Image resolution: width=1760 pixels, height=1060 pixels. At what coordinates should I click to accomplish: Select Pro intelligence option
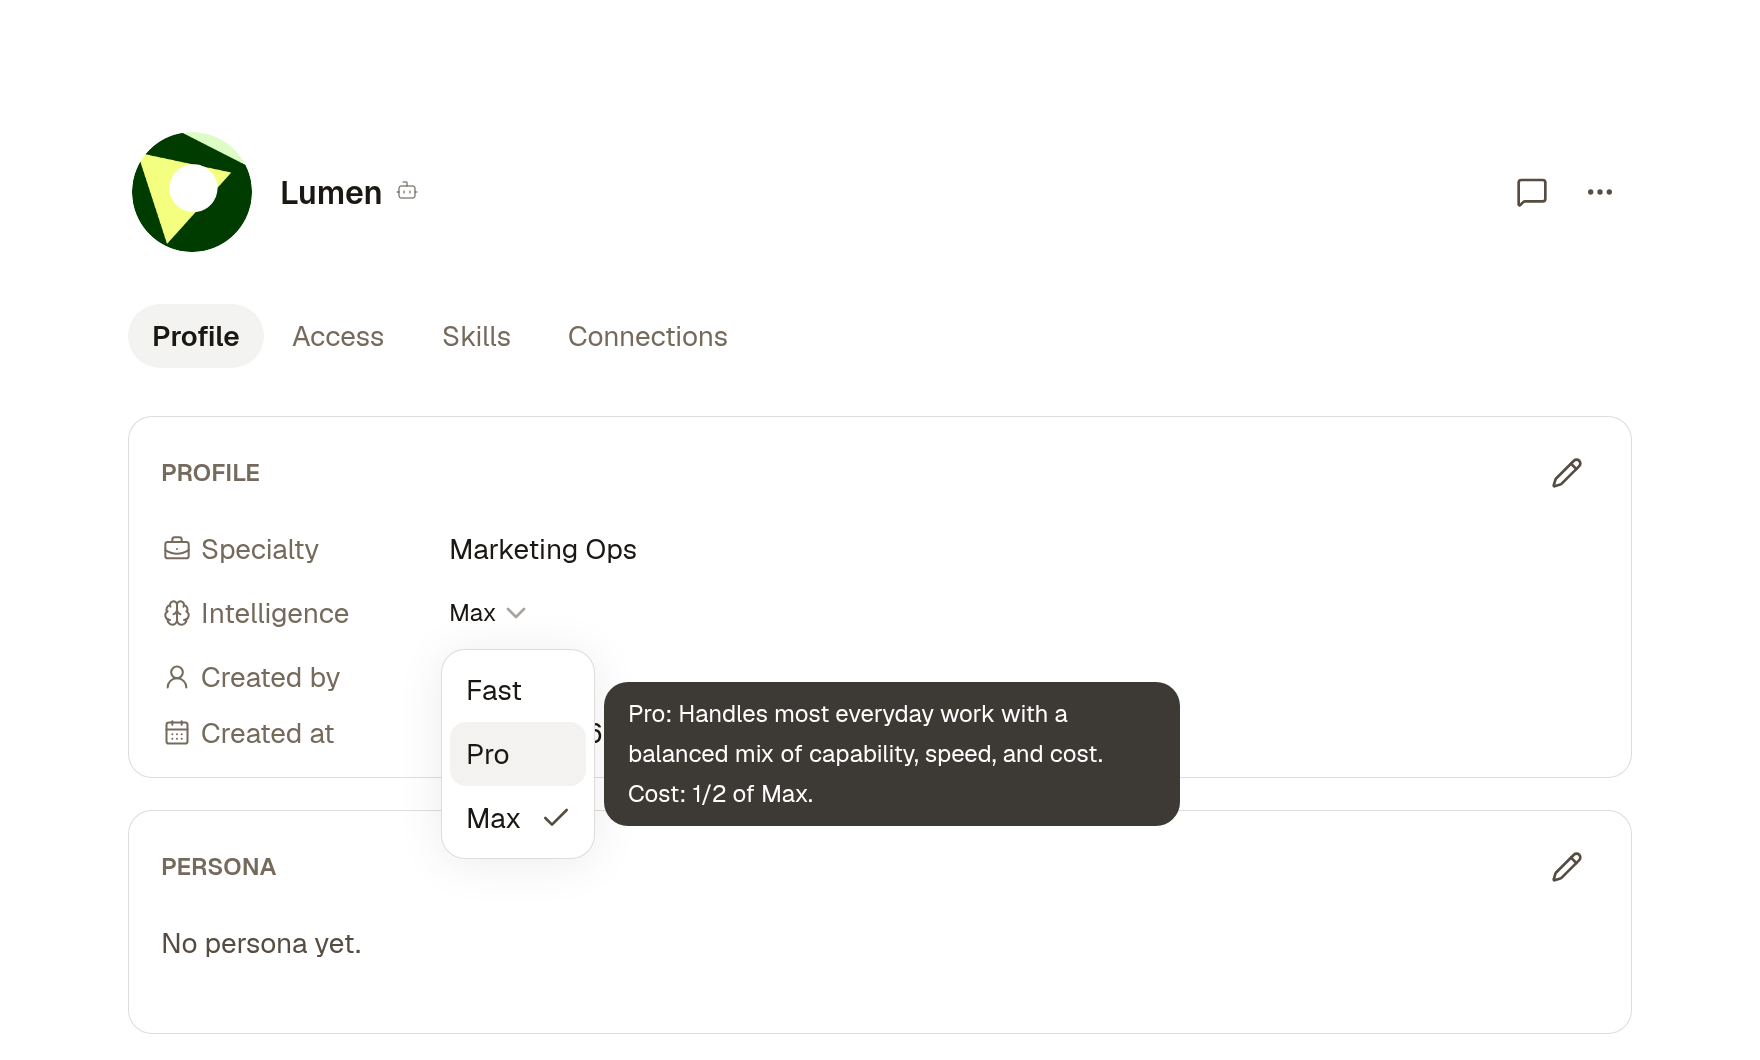[518, 754]
